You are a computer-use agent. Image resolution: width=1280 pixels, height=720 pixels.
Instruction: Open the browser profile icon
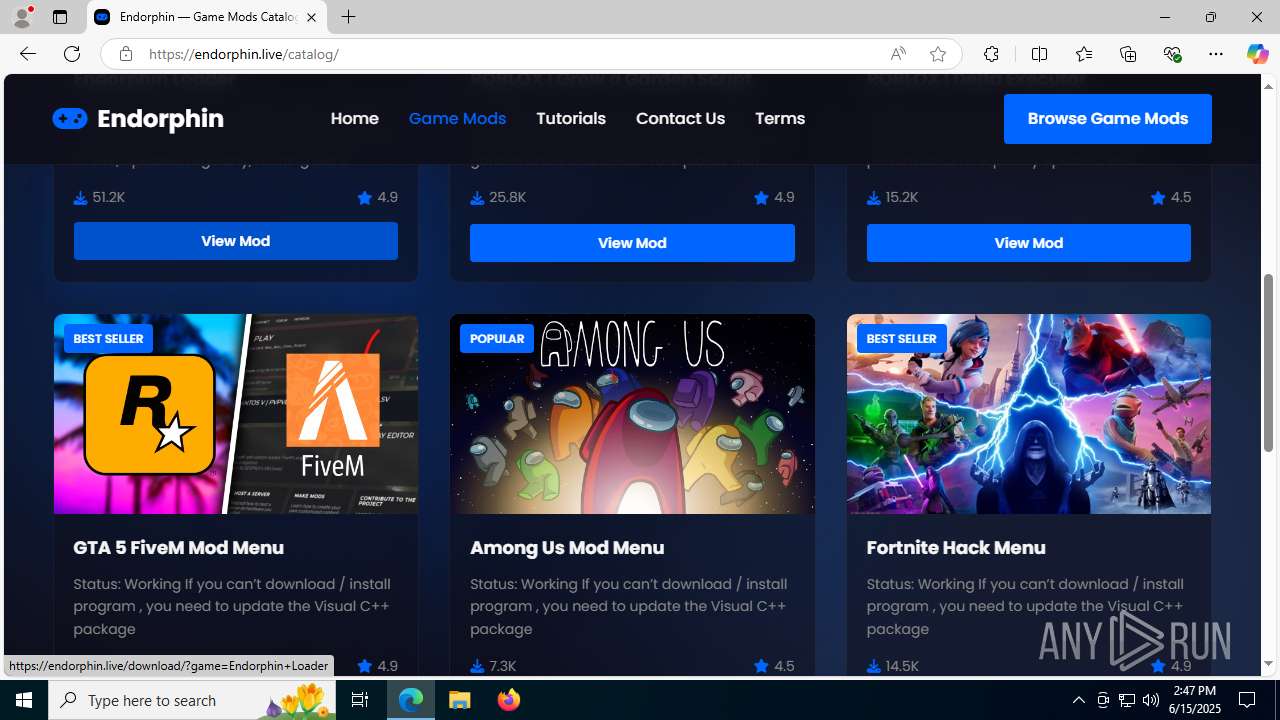tap(22, 17)
